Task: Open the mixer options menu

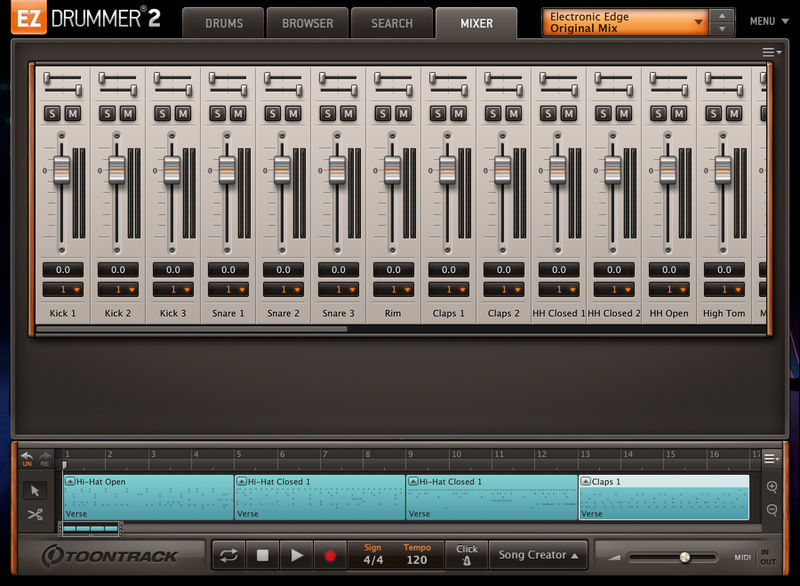Action: [x=771, y=52]
